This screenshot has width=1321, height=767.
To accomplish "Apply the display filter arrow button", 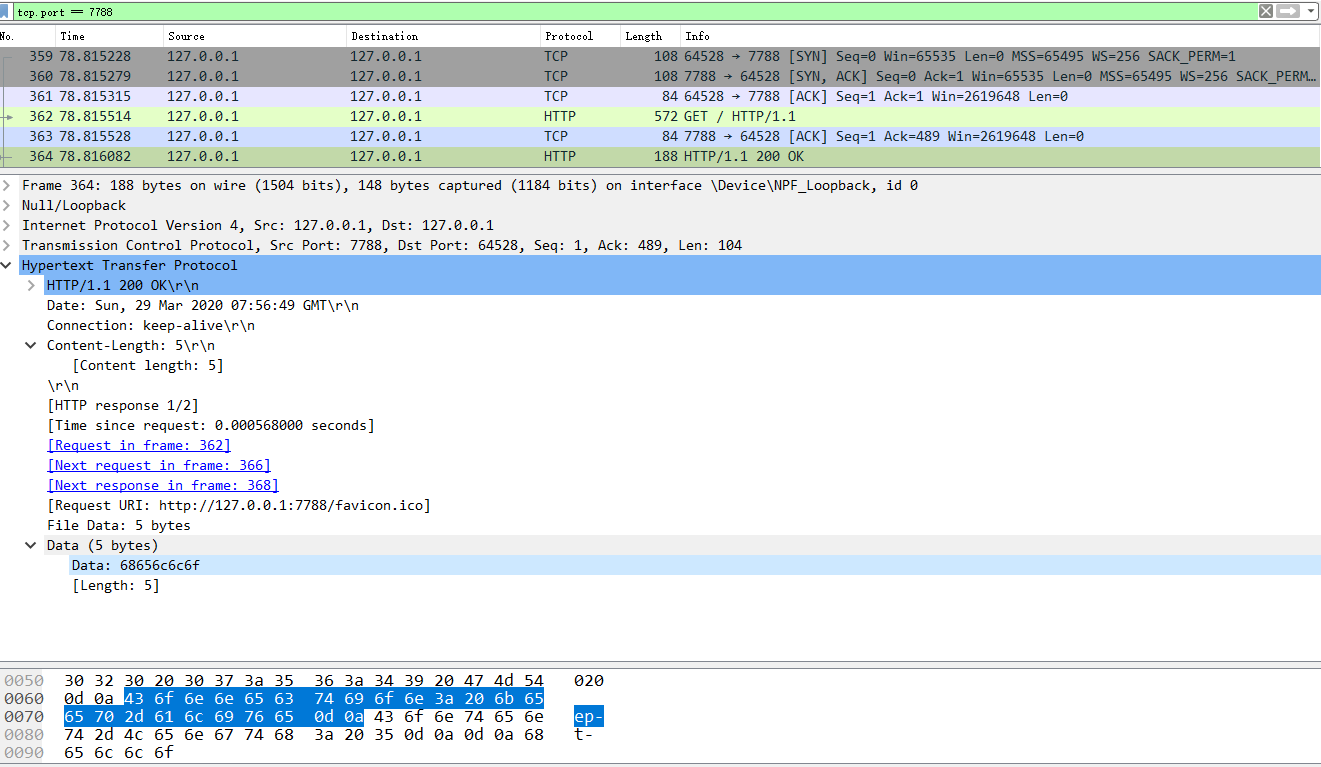I will coord(1288,11).
